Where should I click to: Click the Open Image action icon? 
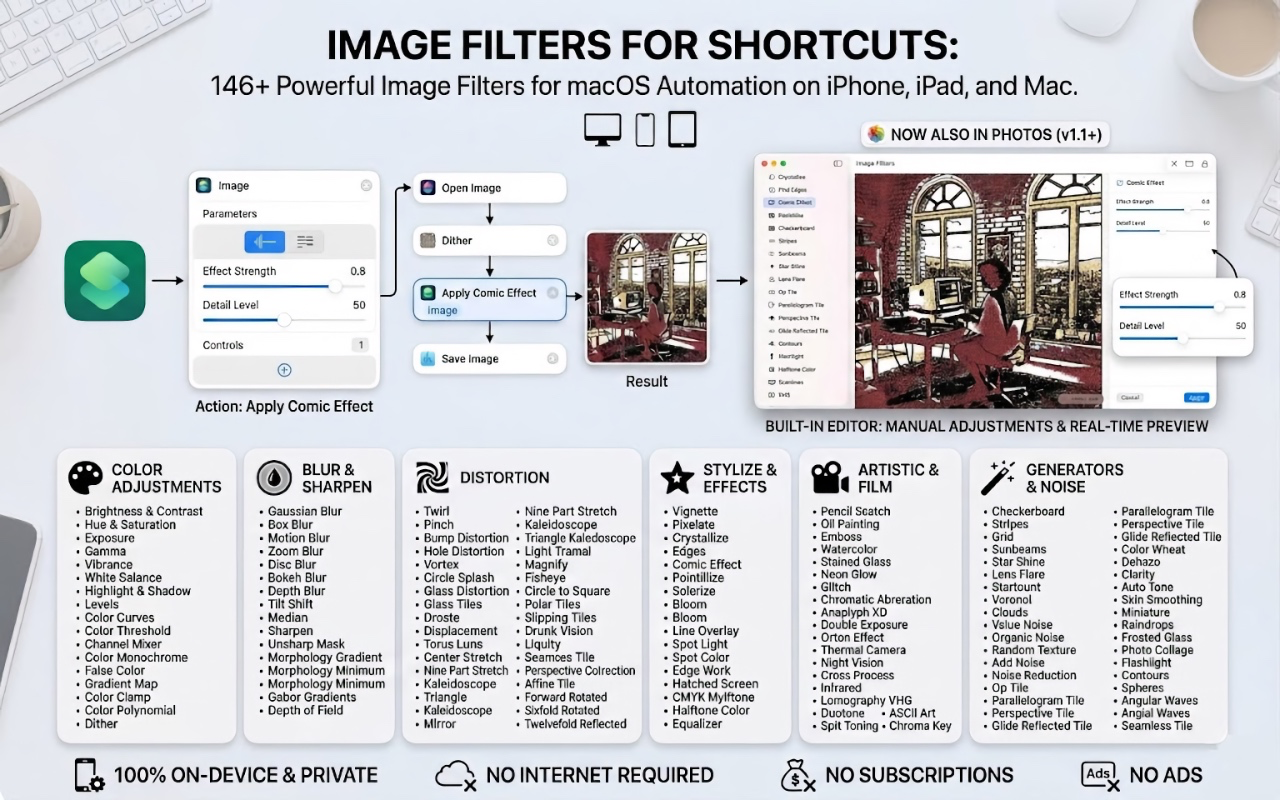point(428,188)
